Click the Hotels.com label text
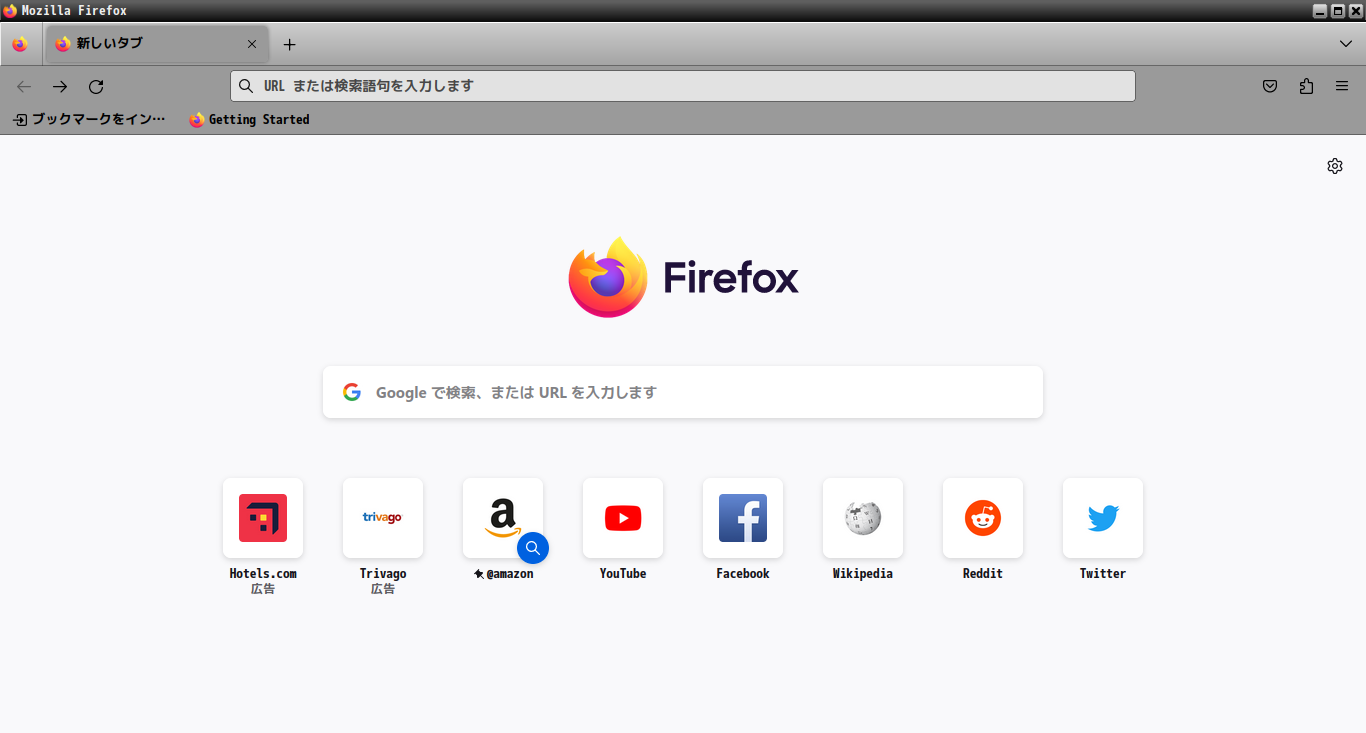 pyautogui.click(x=263, y=574)
